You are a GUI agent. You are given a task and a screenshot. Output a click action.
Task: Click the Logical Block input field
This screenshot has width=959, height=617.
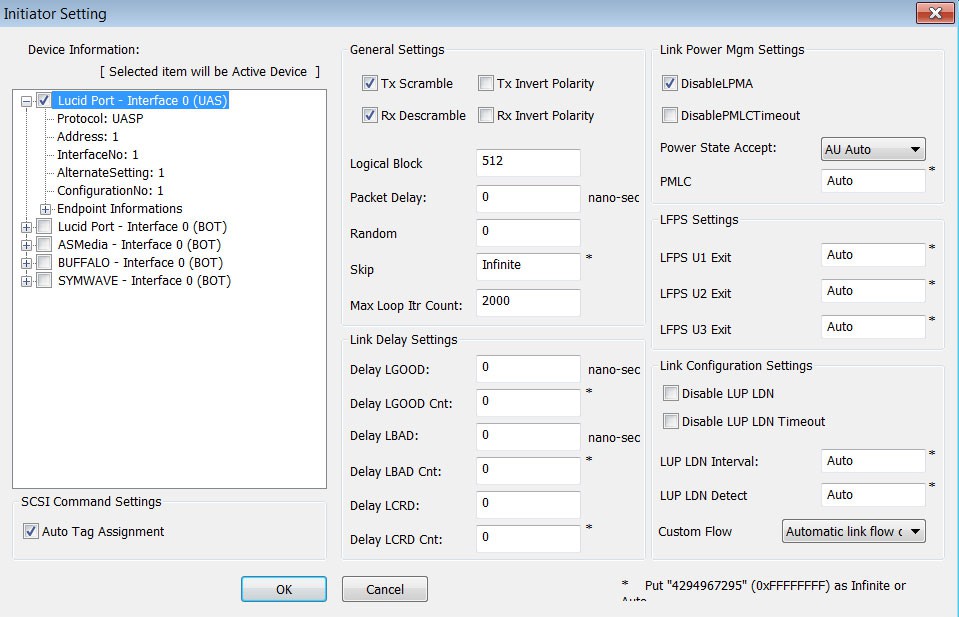point(528,163)
